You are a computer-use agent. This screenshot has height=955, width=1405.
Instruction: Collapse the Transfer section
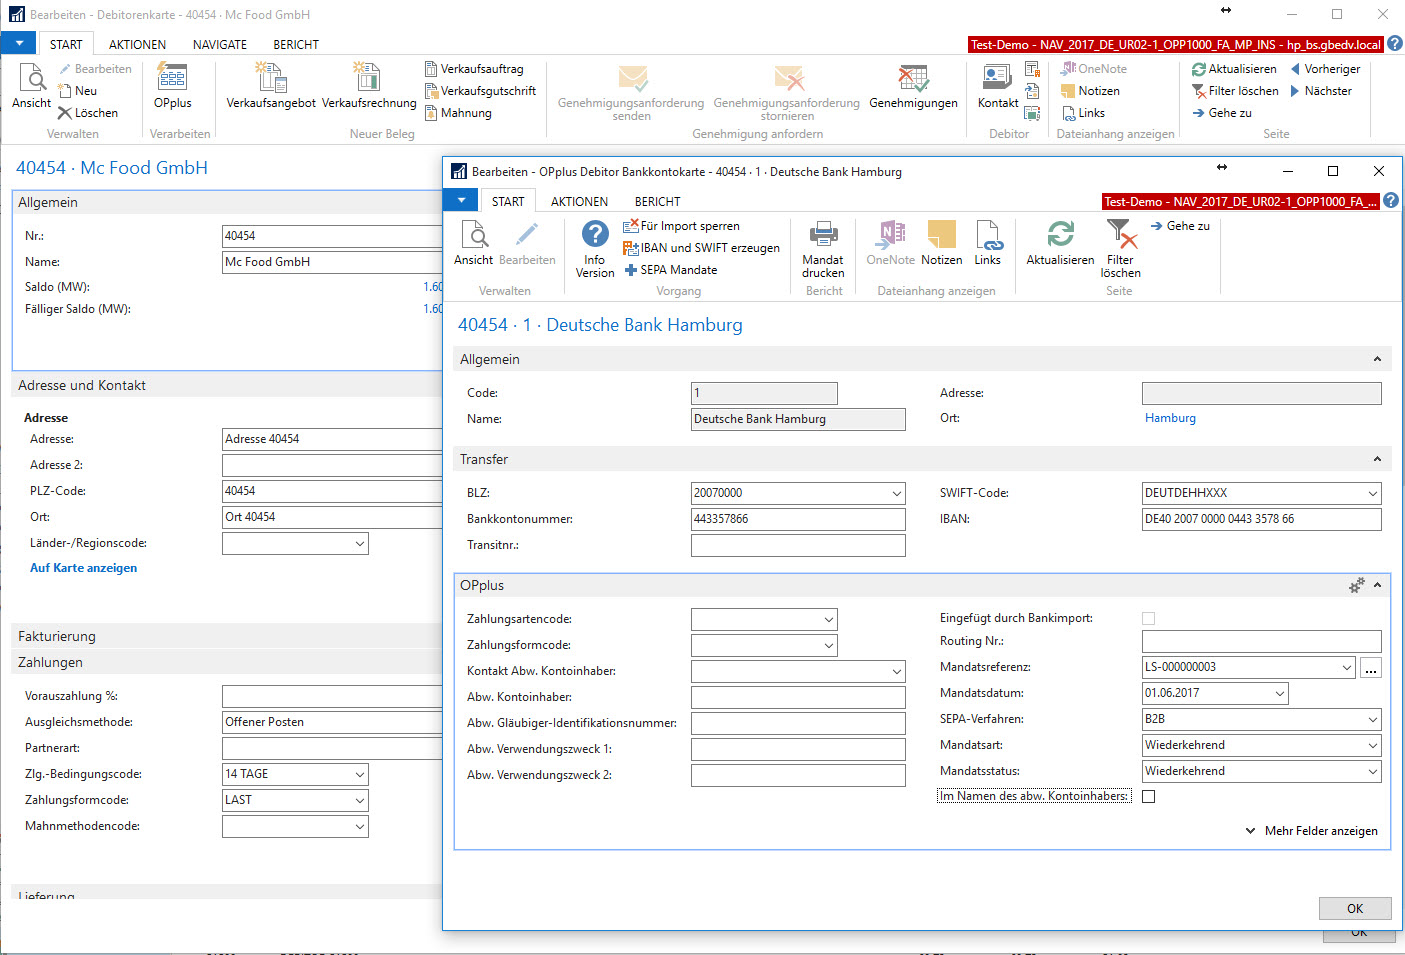[1377, 459]
